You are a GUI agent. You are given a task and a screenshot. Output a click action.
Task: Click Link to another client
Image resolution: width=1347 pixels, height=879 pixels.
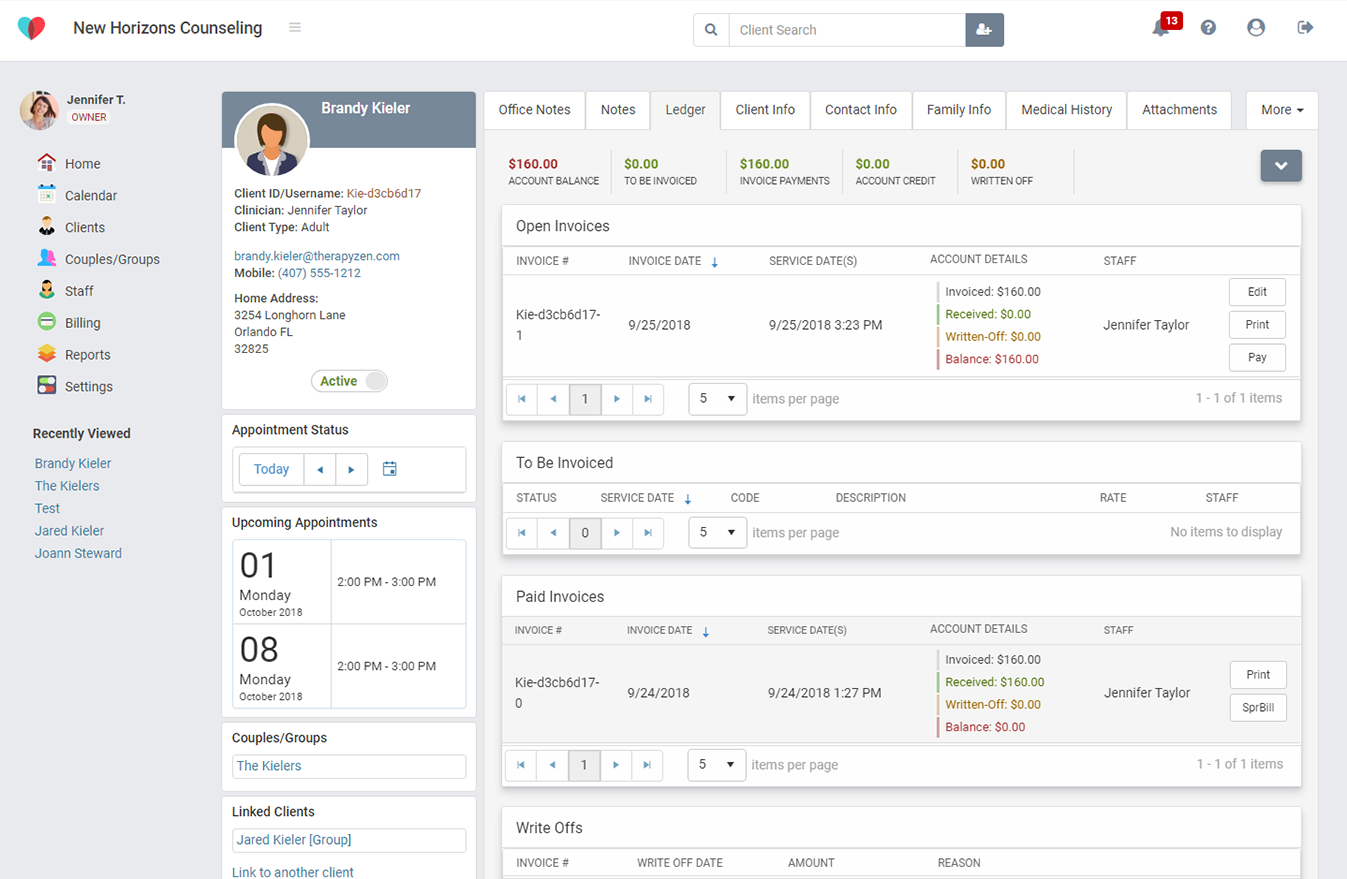(293, 872)
